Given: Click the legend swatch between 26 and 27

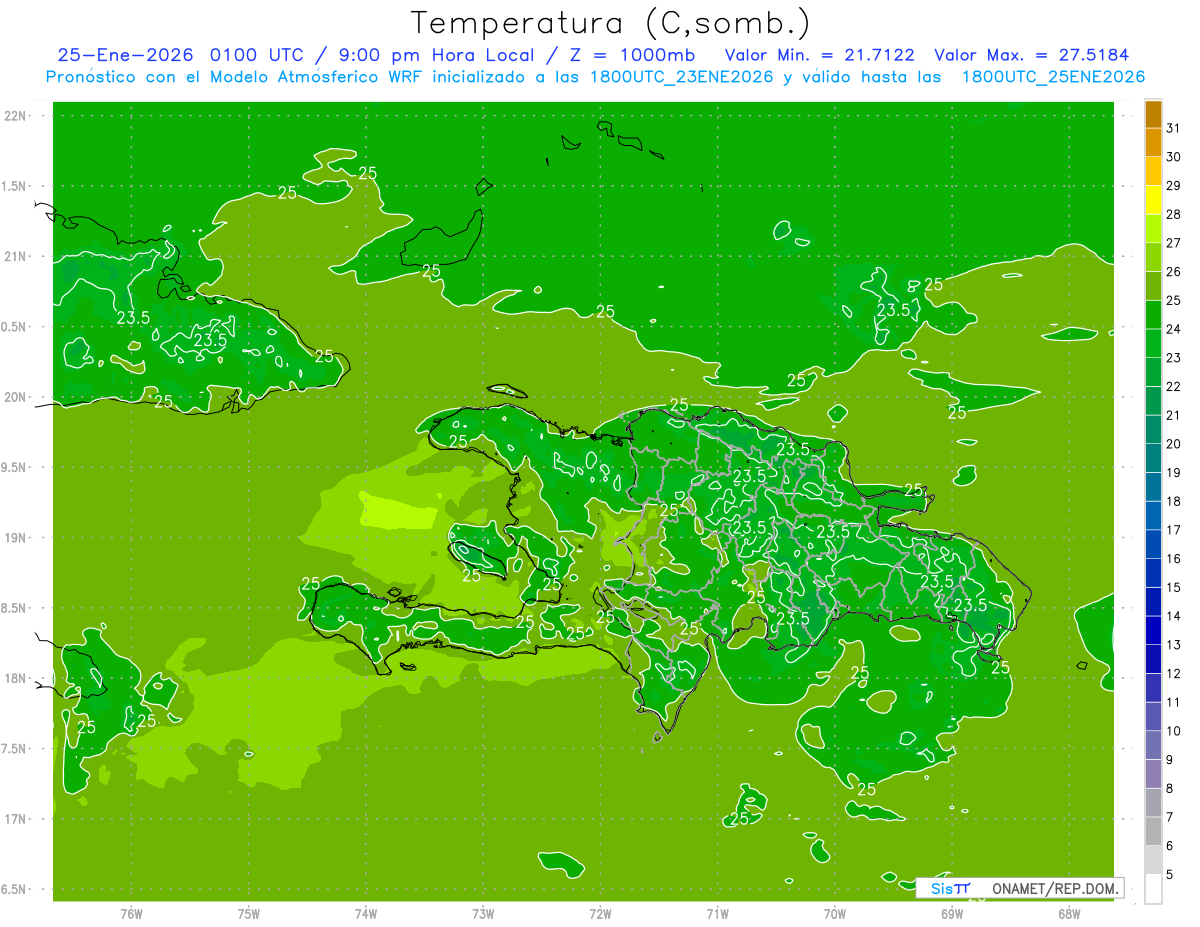Looking at the screenshot, I should coord(1153,257).
